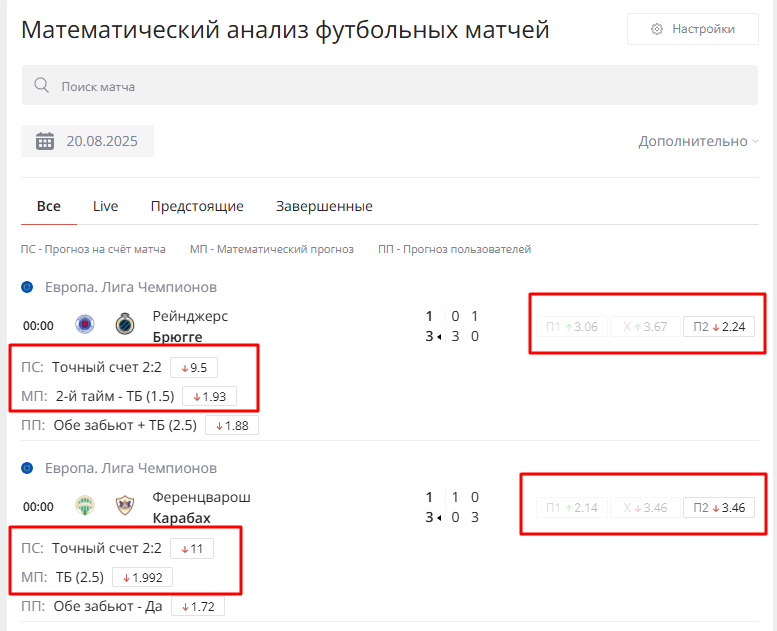Click the Ferencvaros team logo icon

point(85,506)
